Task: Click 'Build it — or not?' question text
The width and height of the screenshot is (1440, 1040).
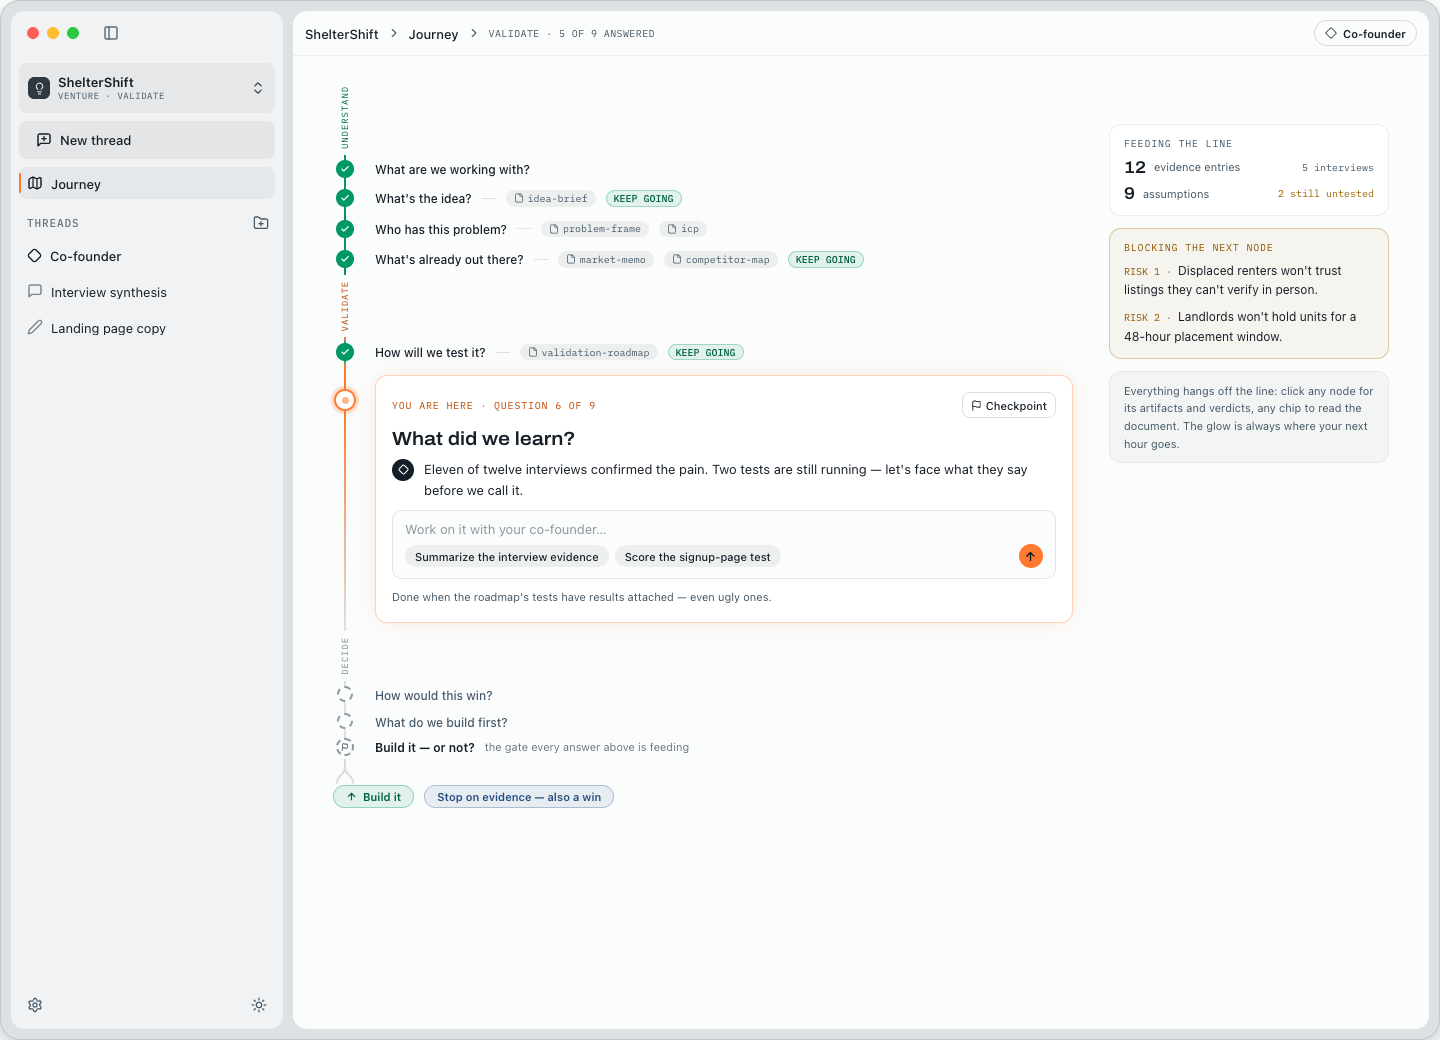Action: click(x=425, y=747)
